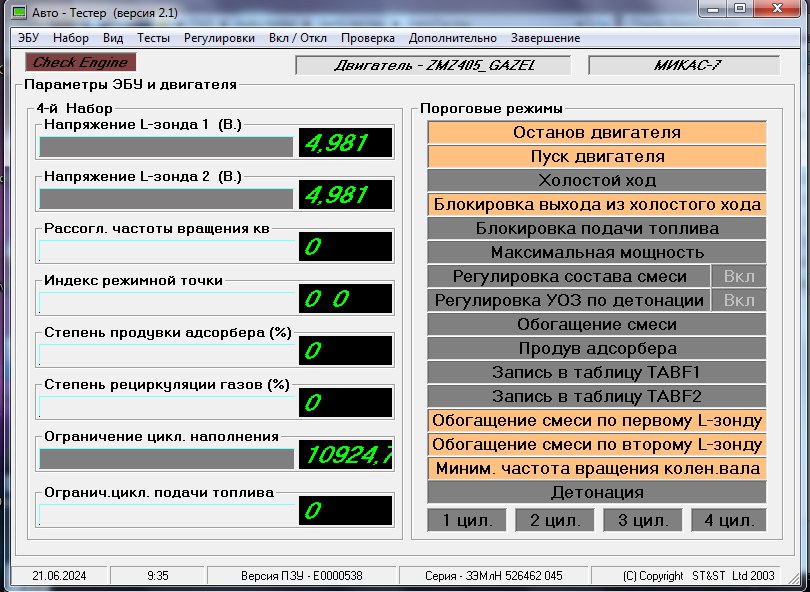This screenshot has height=592, width=810.
Task: Select the Пуск двигателя mode indicator
Action: (x=597, y=157)
